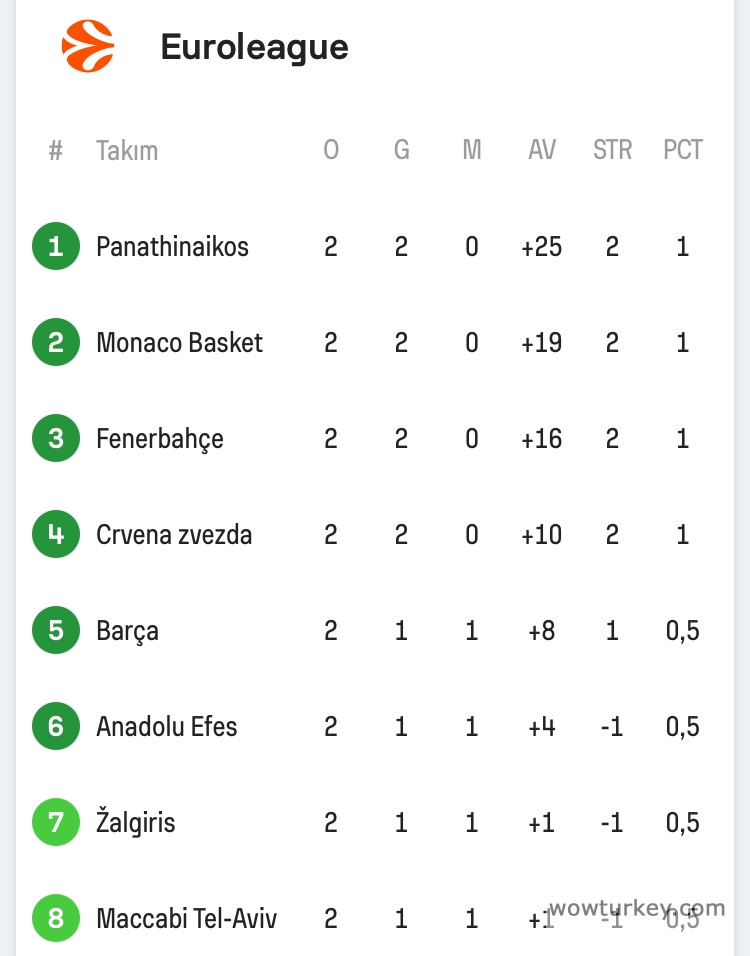
Task: Click the rank 6 green badge
Action: (x=56, y=726)
